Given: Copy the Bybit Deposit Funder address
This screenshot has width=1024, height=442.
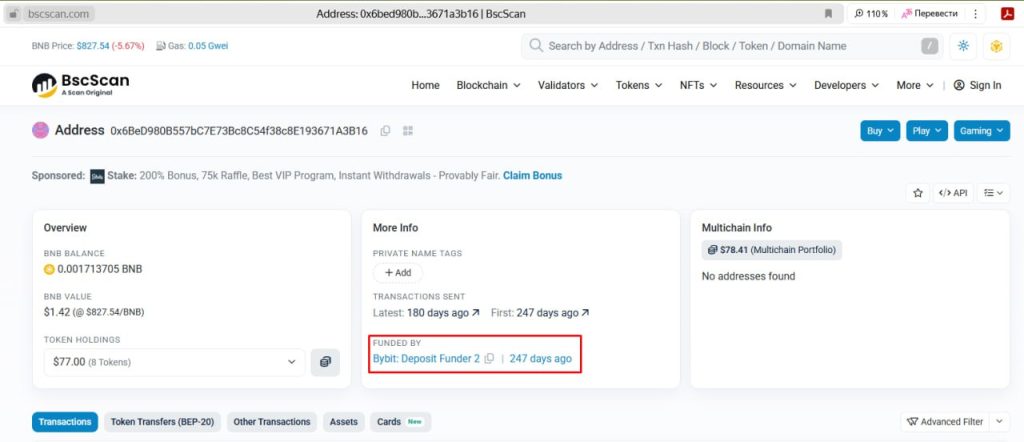Looking at the screenshot, I should click(x=489, y=359).
